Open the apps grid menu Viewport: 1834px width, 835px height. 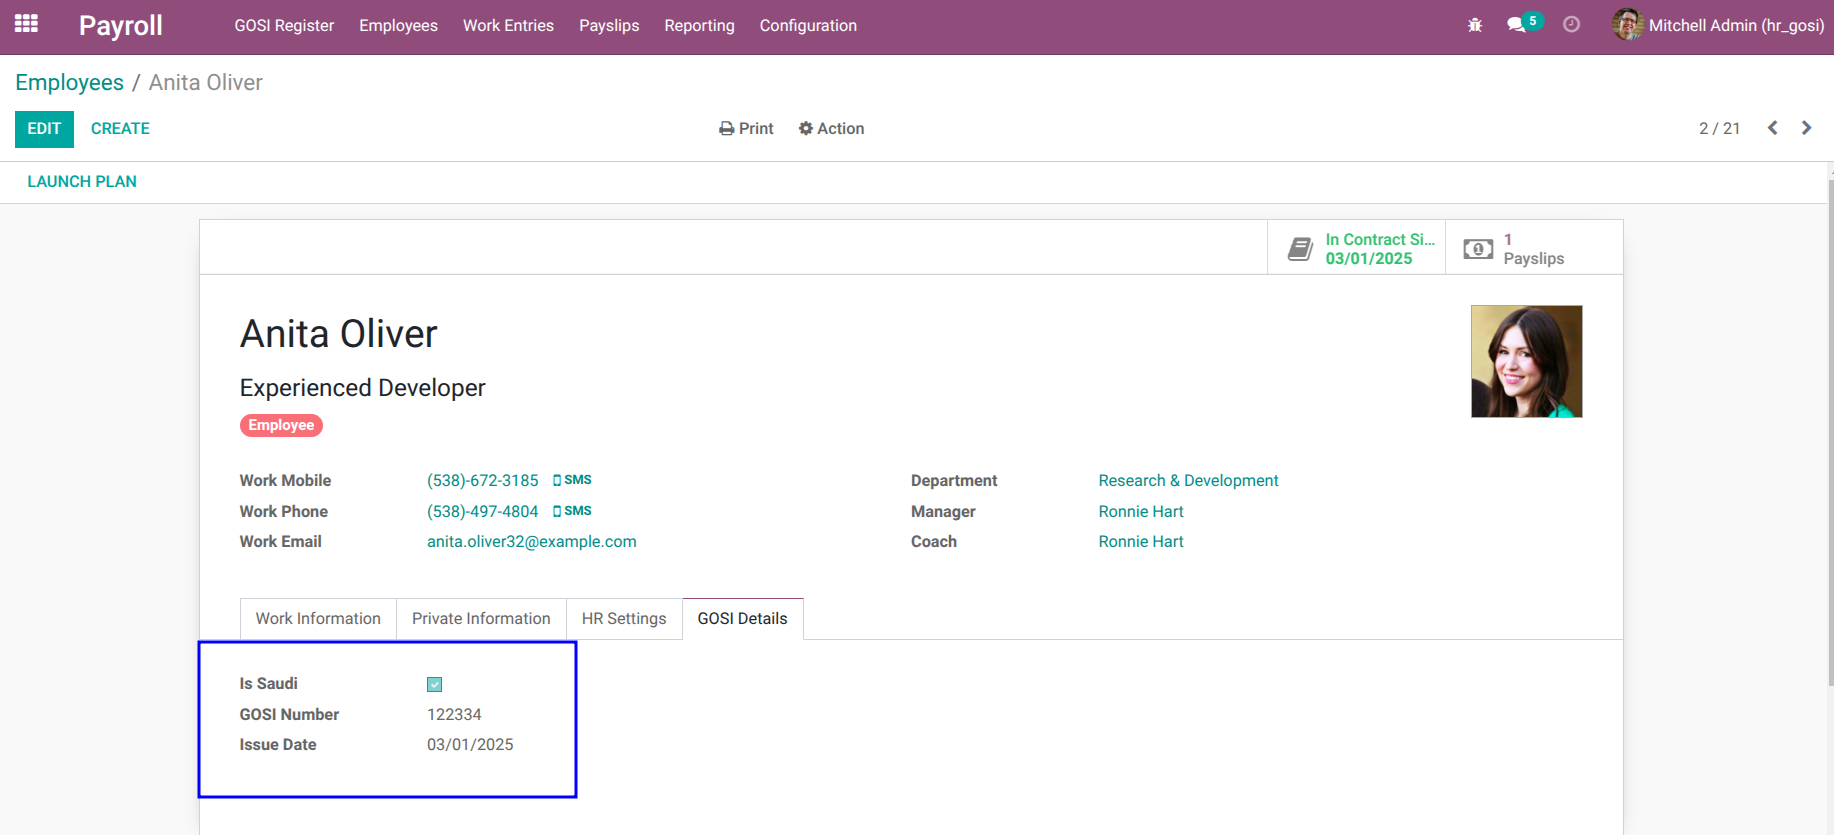click(x=26, y=24)
